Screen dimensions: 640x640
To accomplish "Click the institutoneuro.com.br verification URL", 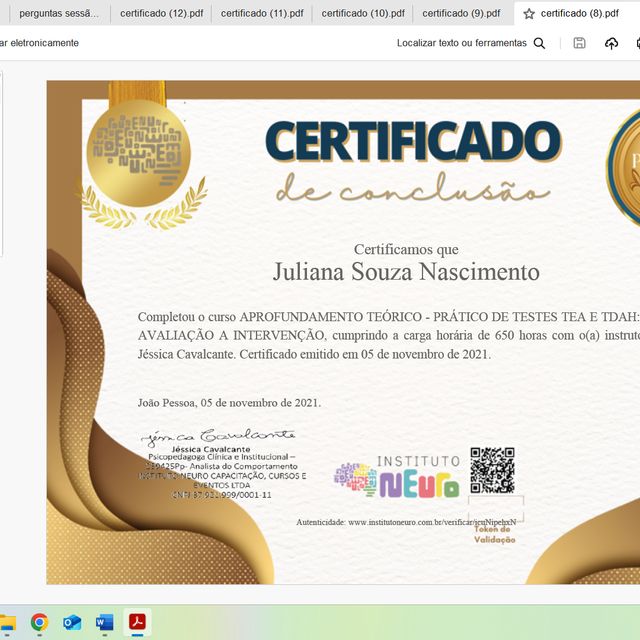I will pos(432,522).
